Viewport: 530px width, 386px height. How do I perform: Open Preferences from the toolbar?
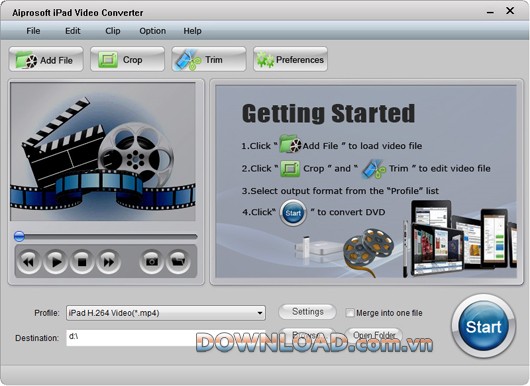coord(290,59)
